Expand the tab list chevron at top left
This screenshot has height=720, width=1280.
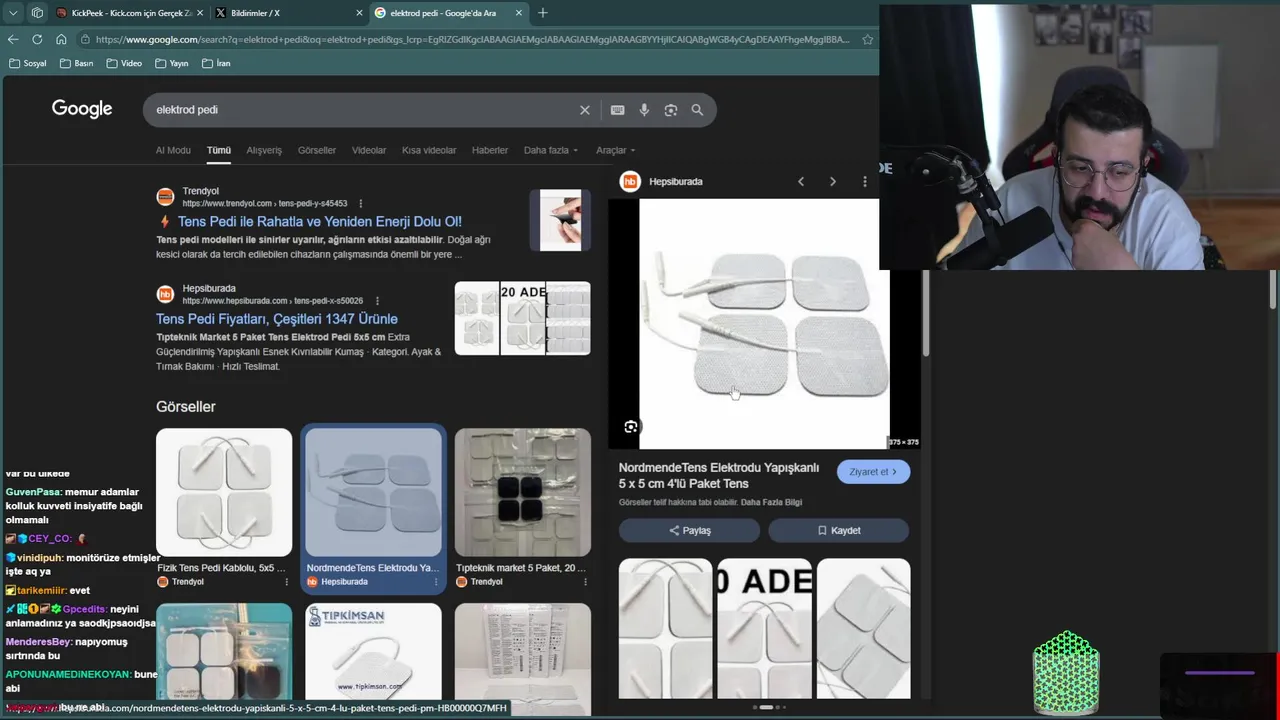pyautogui.click(x=13, y=13)
